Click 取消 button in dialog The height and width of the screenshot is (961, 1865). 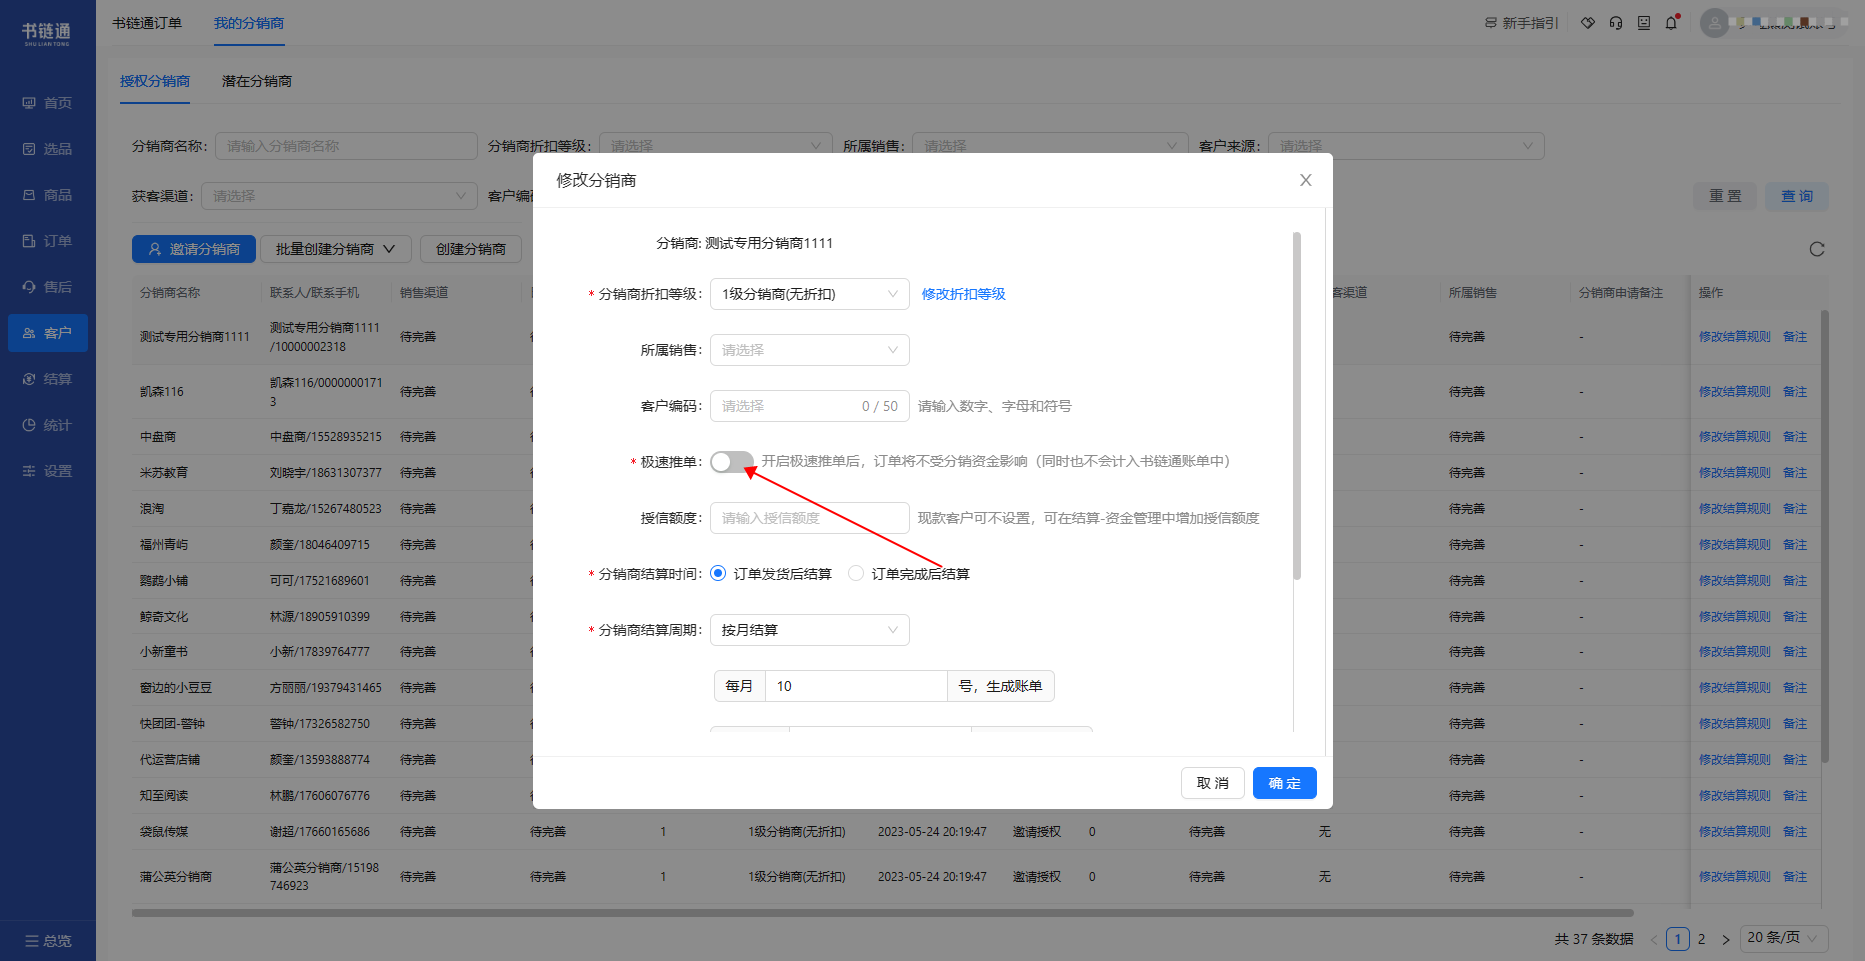1213,783
